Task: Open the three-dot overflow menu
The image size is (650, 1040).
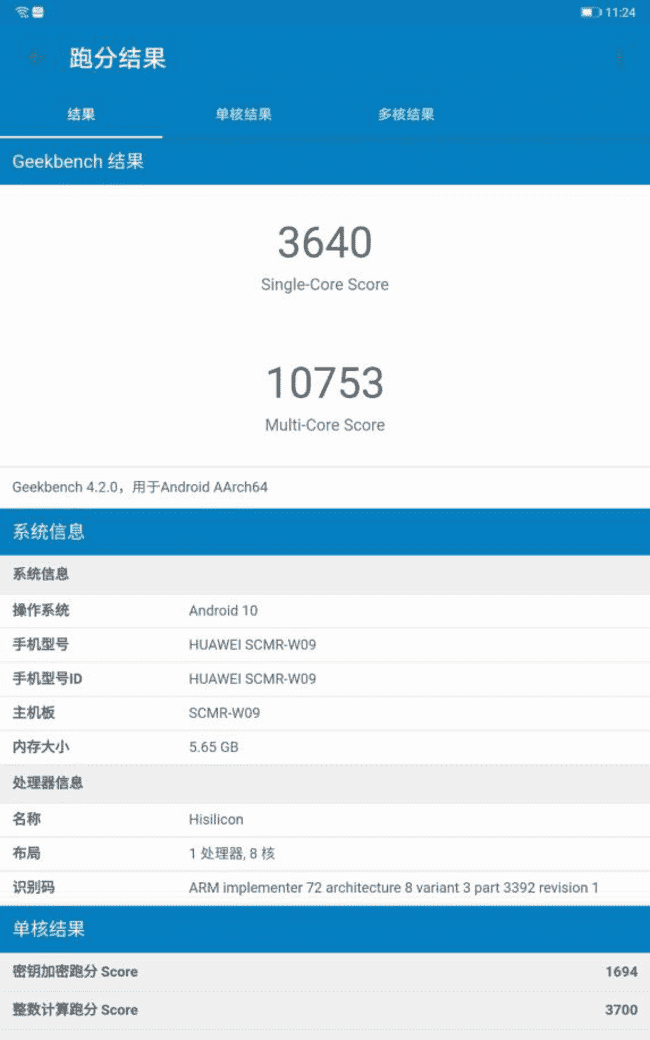Action: (x=620, y=59)
